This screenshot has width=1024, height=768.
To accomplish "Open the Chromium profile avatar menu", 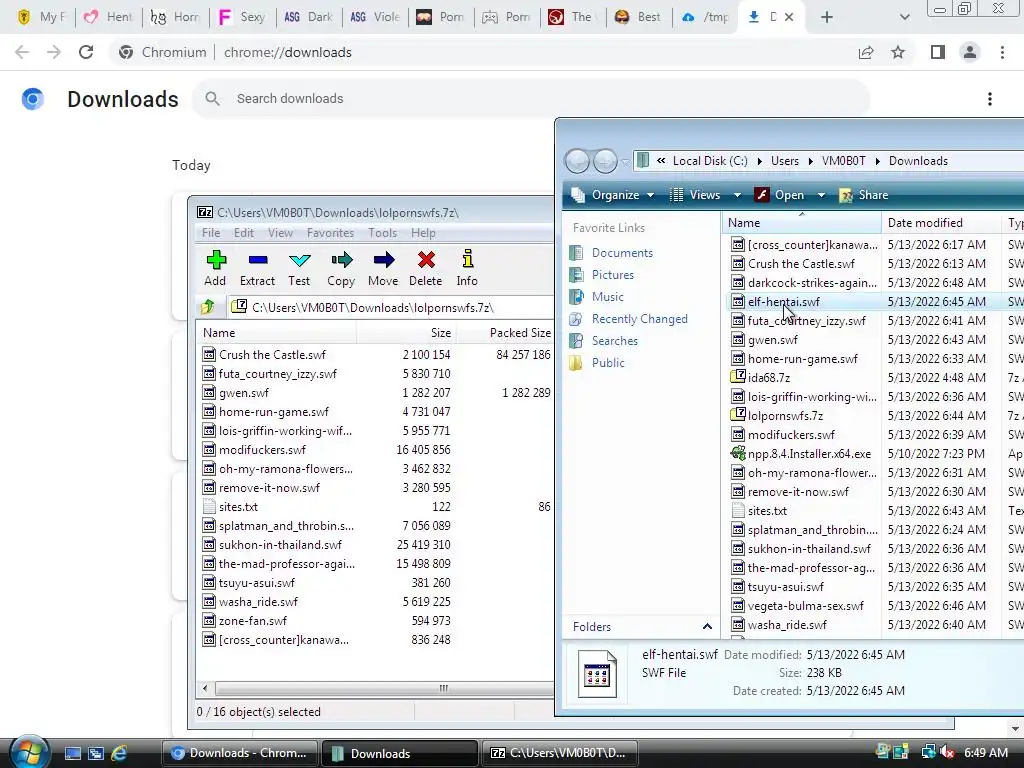I will pos(970,52).
